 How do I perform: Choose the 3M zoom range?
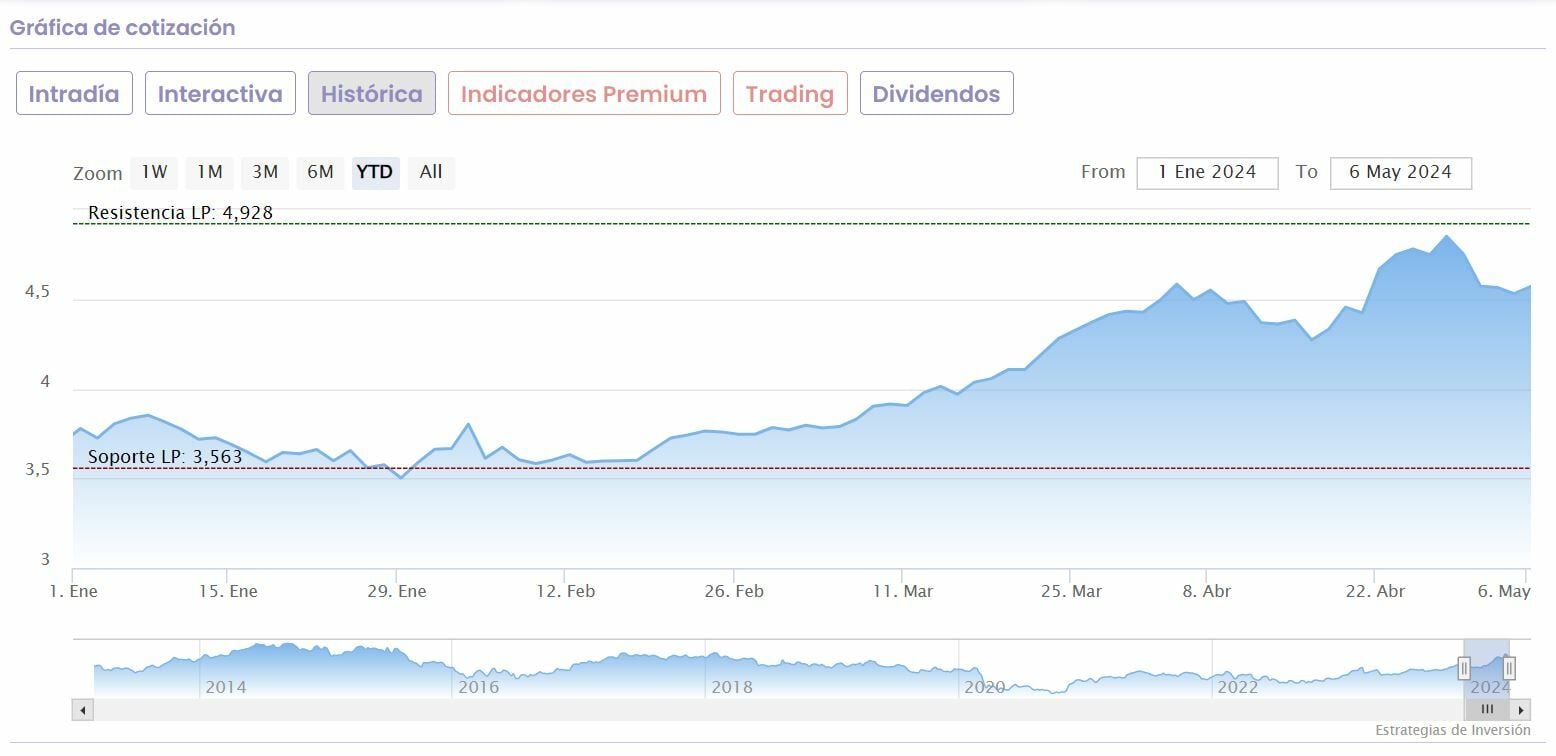click(x=265, y=172)
